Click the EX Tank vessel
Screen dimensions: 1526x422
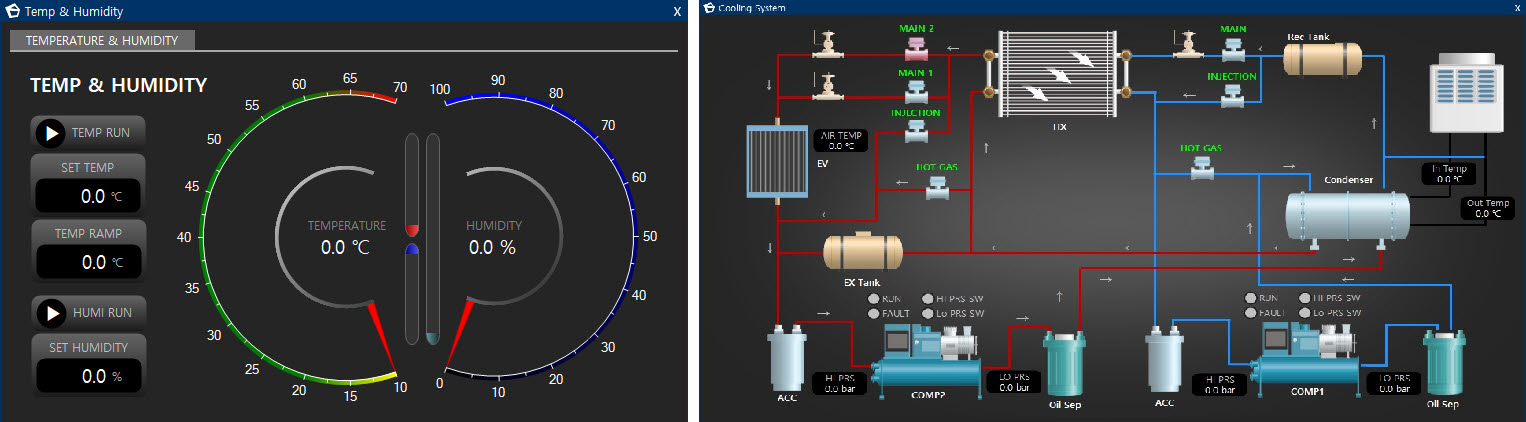point(862,252)
